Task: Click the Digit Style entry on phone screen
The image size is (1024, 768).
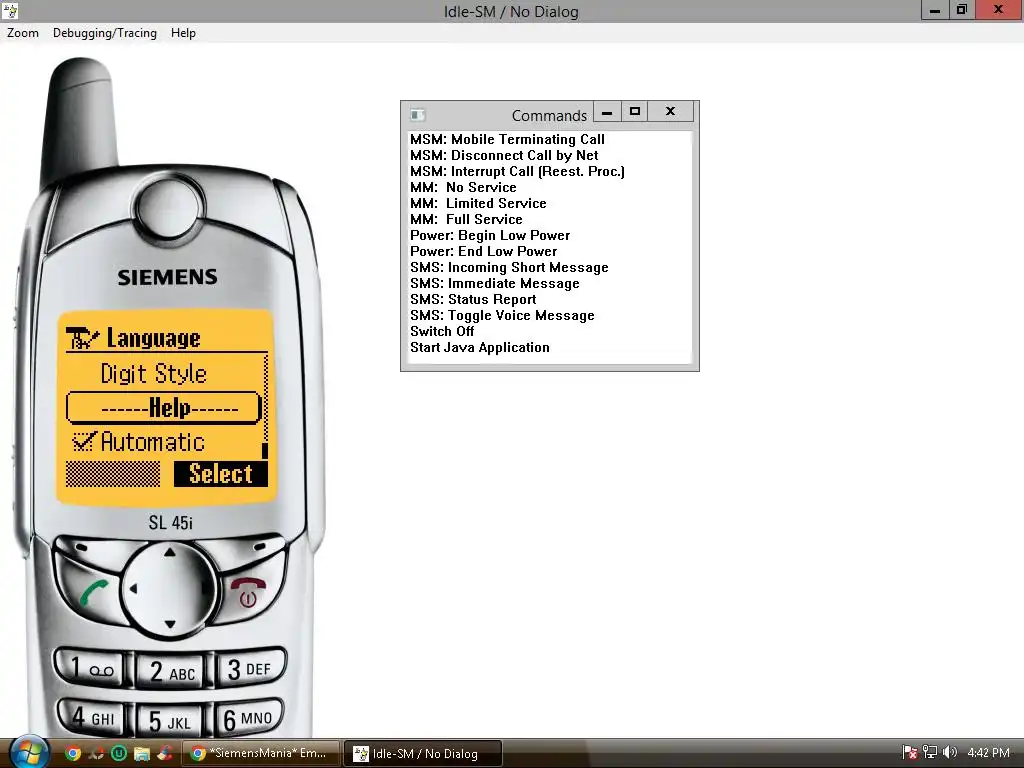Action: click(x=153, y=374)
